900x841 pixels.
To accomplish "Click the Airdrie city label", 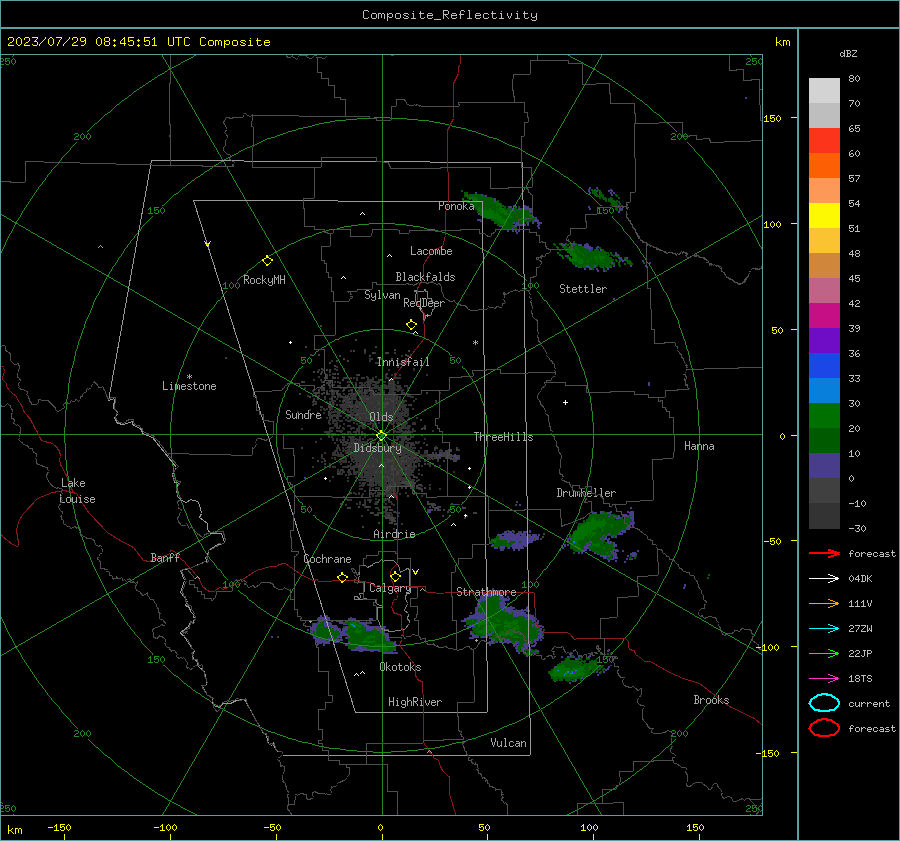I will (x=394, y=534).
